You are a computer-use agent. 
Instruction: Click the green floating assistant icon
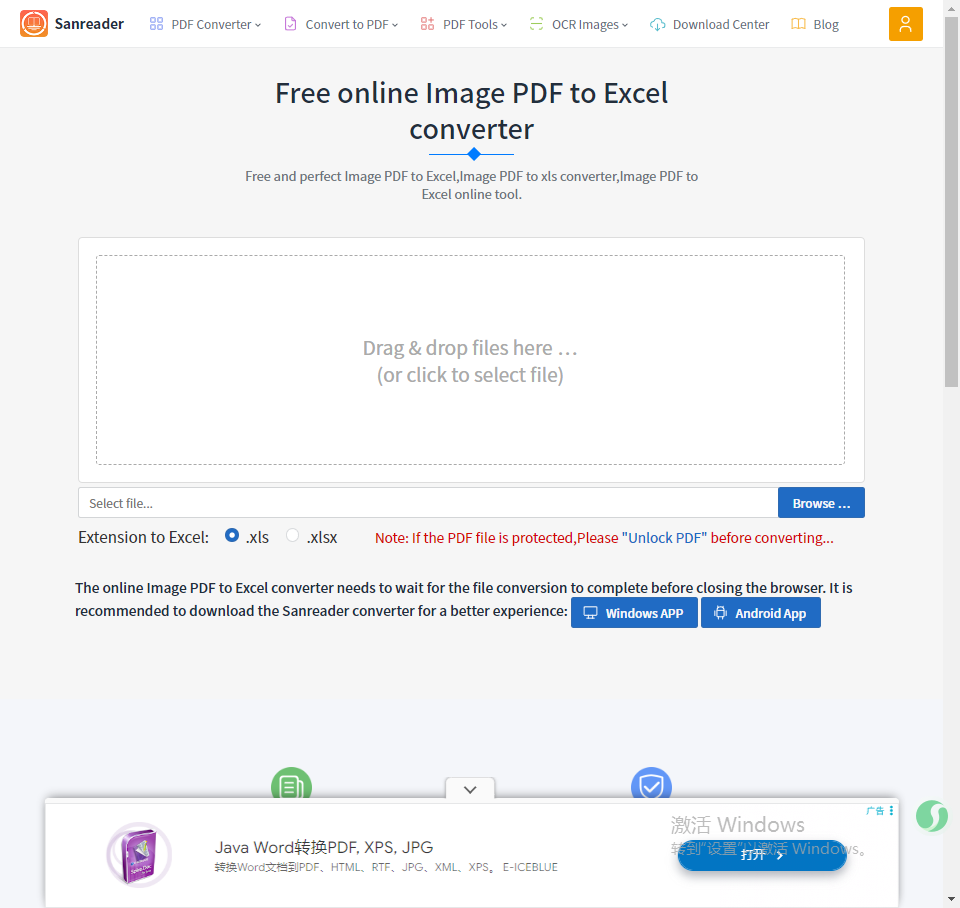pyautogui.click(x=932, y=816)
